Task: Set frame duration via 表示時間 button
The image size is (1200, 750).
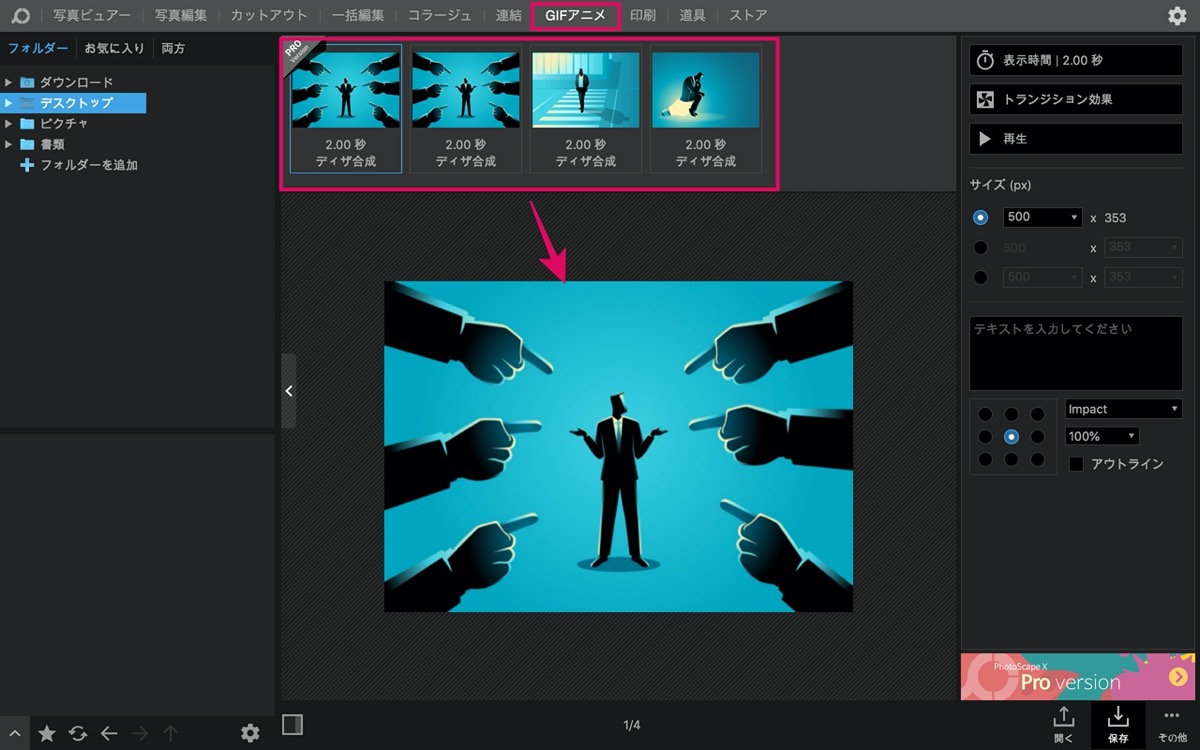Action: tap(1076, 60)
